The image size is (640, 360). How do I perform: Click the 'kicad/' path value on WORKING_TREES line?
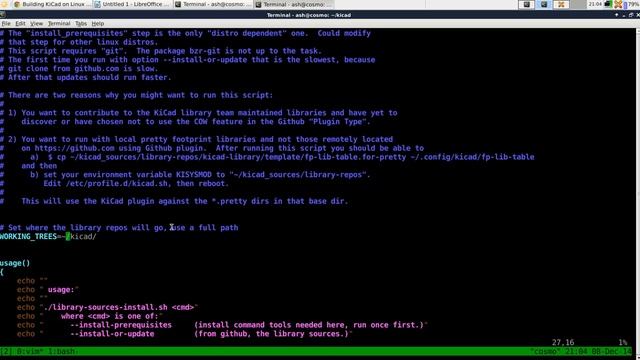[83, 236]
